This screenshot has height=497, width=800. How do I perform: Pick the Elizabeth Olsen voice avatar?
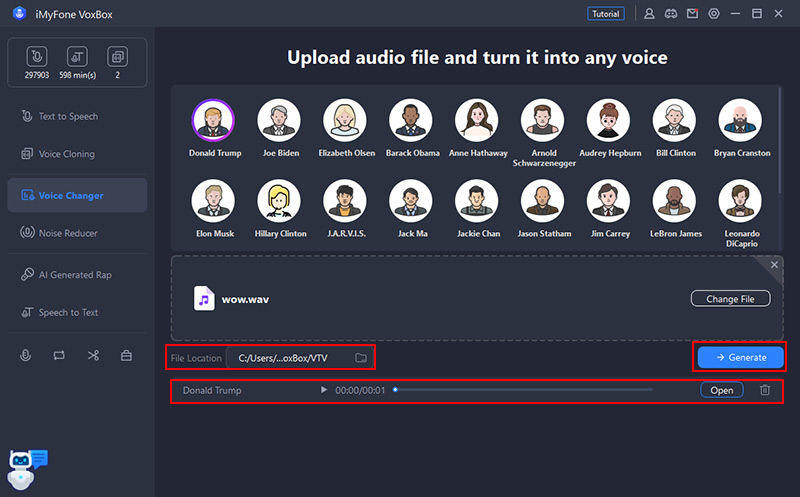pos(345,120)
